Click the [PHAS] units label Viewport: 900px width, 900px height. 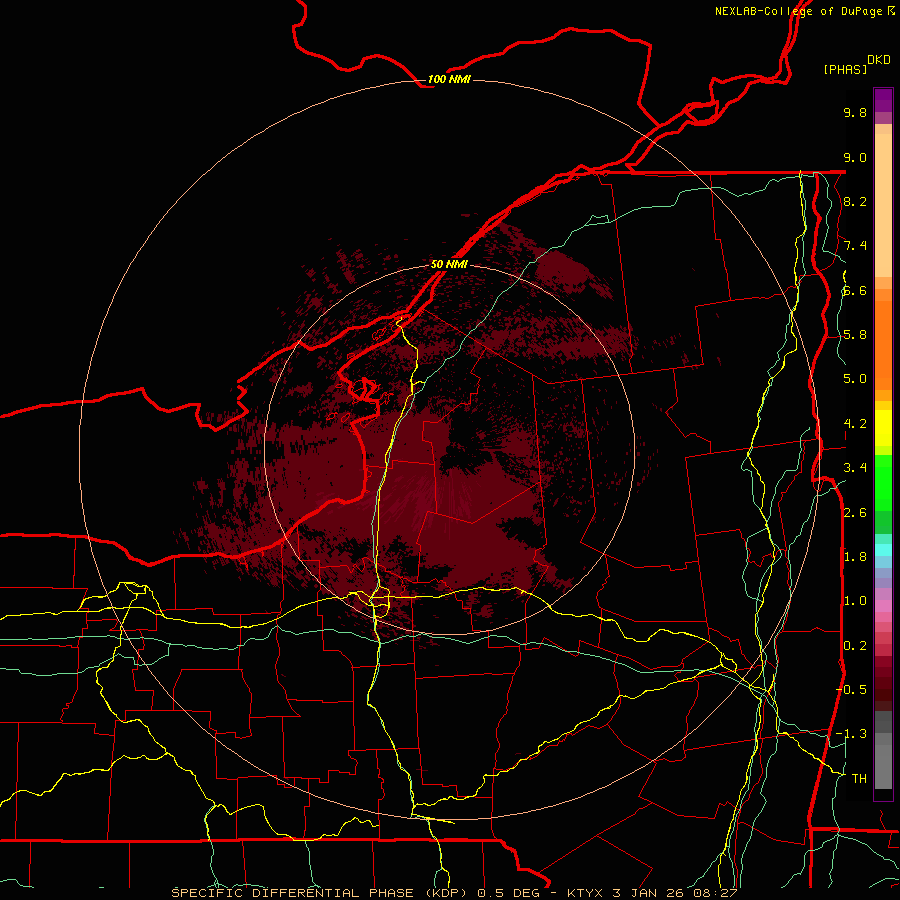(845, 69)
